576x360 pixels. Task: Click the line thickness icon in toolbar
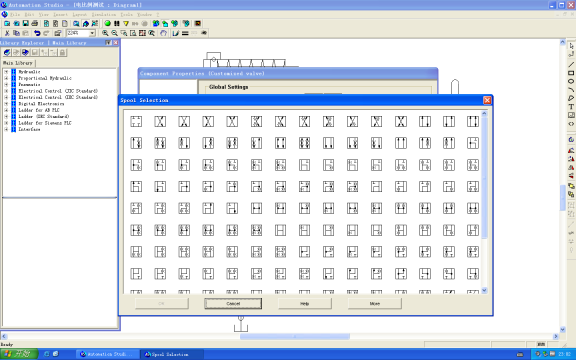tap(185, 33)
